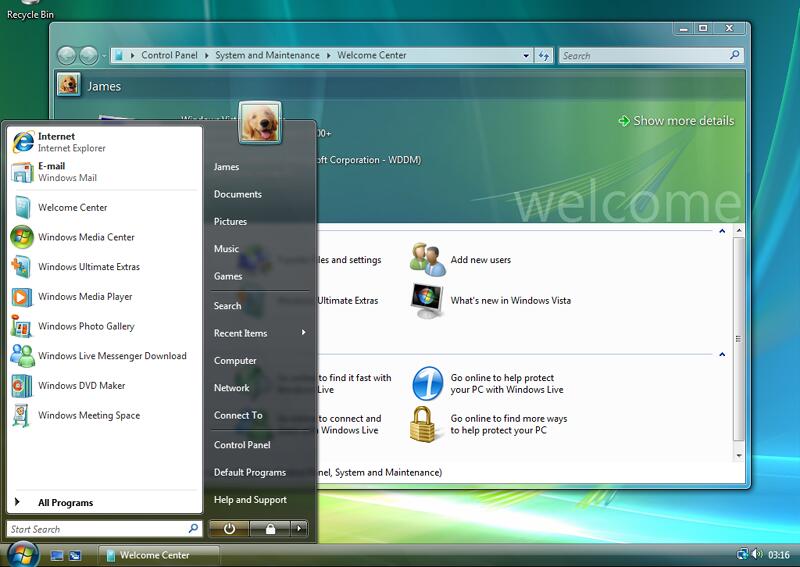Click the Start Search input box
800x567 pixels.
click(x=95, y=529)
